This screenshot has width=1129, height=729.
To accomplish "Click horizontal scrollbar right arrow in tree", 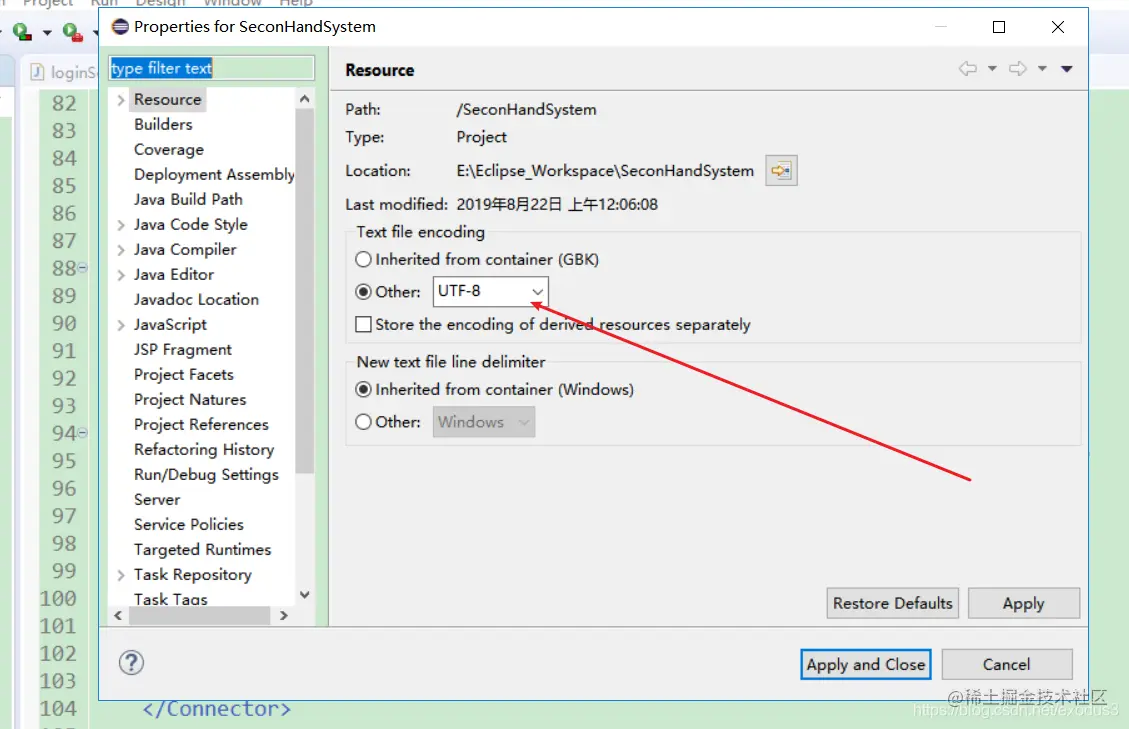I will pyautogui.click(x=284, y=616).
